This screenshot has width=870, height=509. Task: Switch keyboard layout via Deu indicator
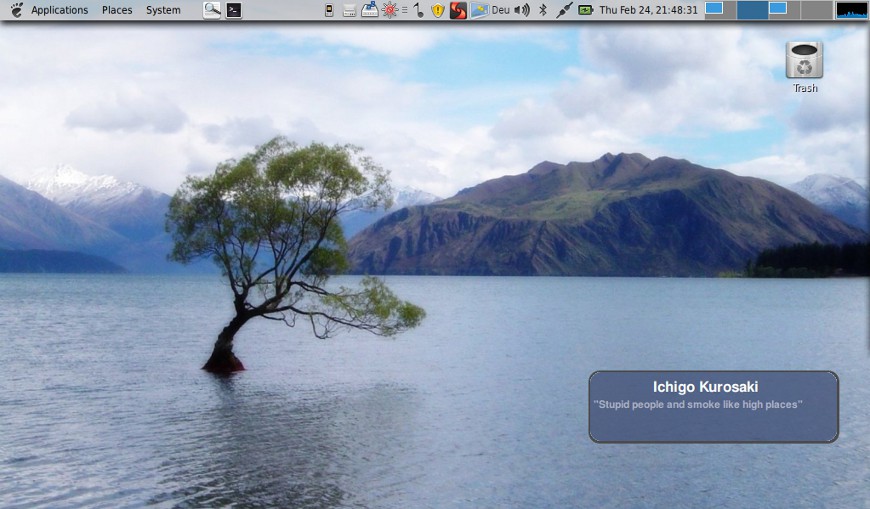tap(500, 10)
